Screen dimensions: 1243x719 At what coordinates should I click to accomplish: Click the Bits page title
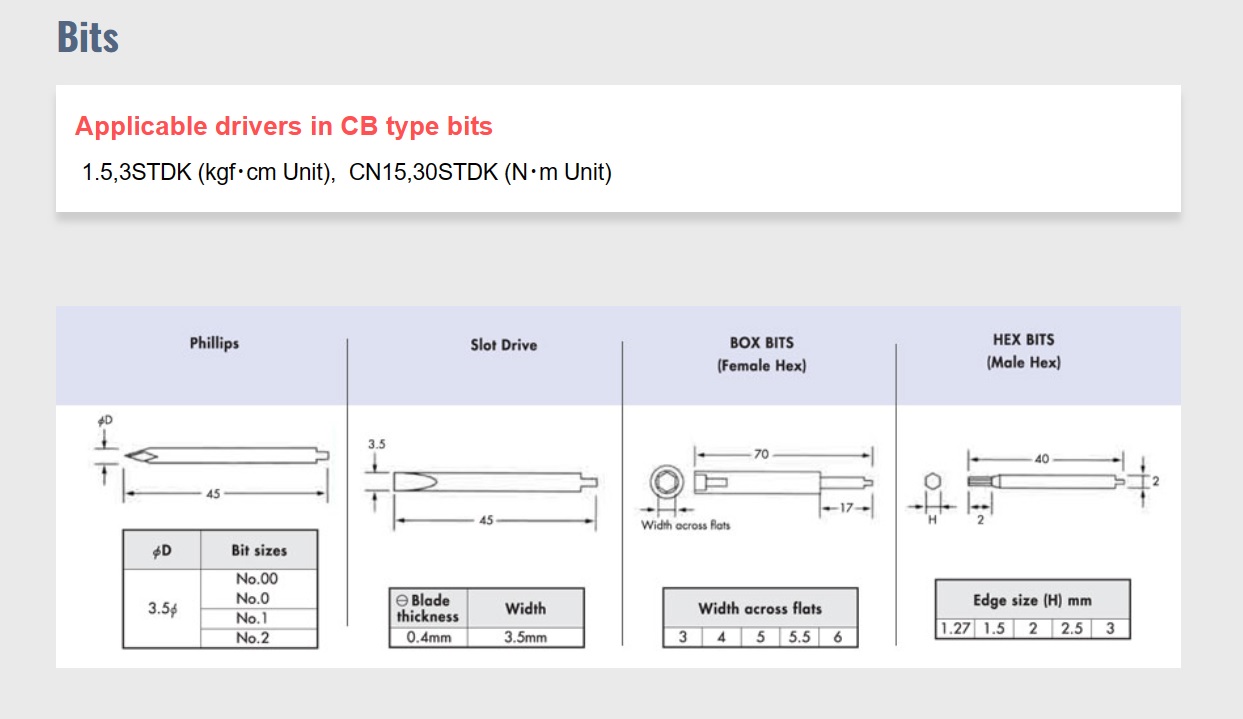pos(88,37)
